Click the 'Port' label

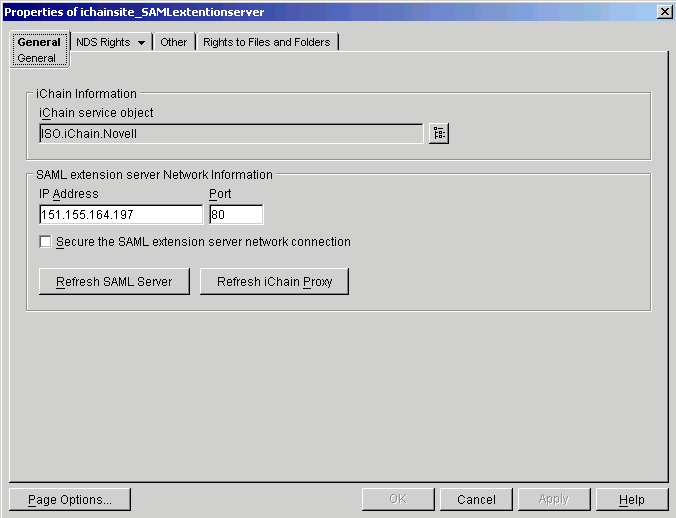pyautogui.click(x=220, y=194)
